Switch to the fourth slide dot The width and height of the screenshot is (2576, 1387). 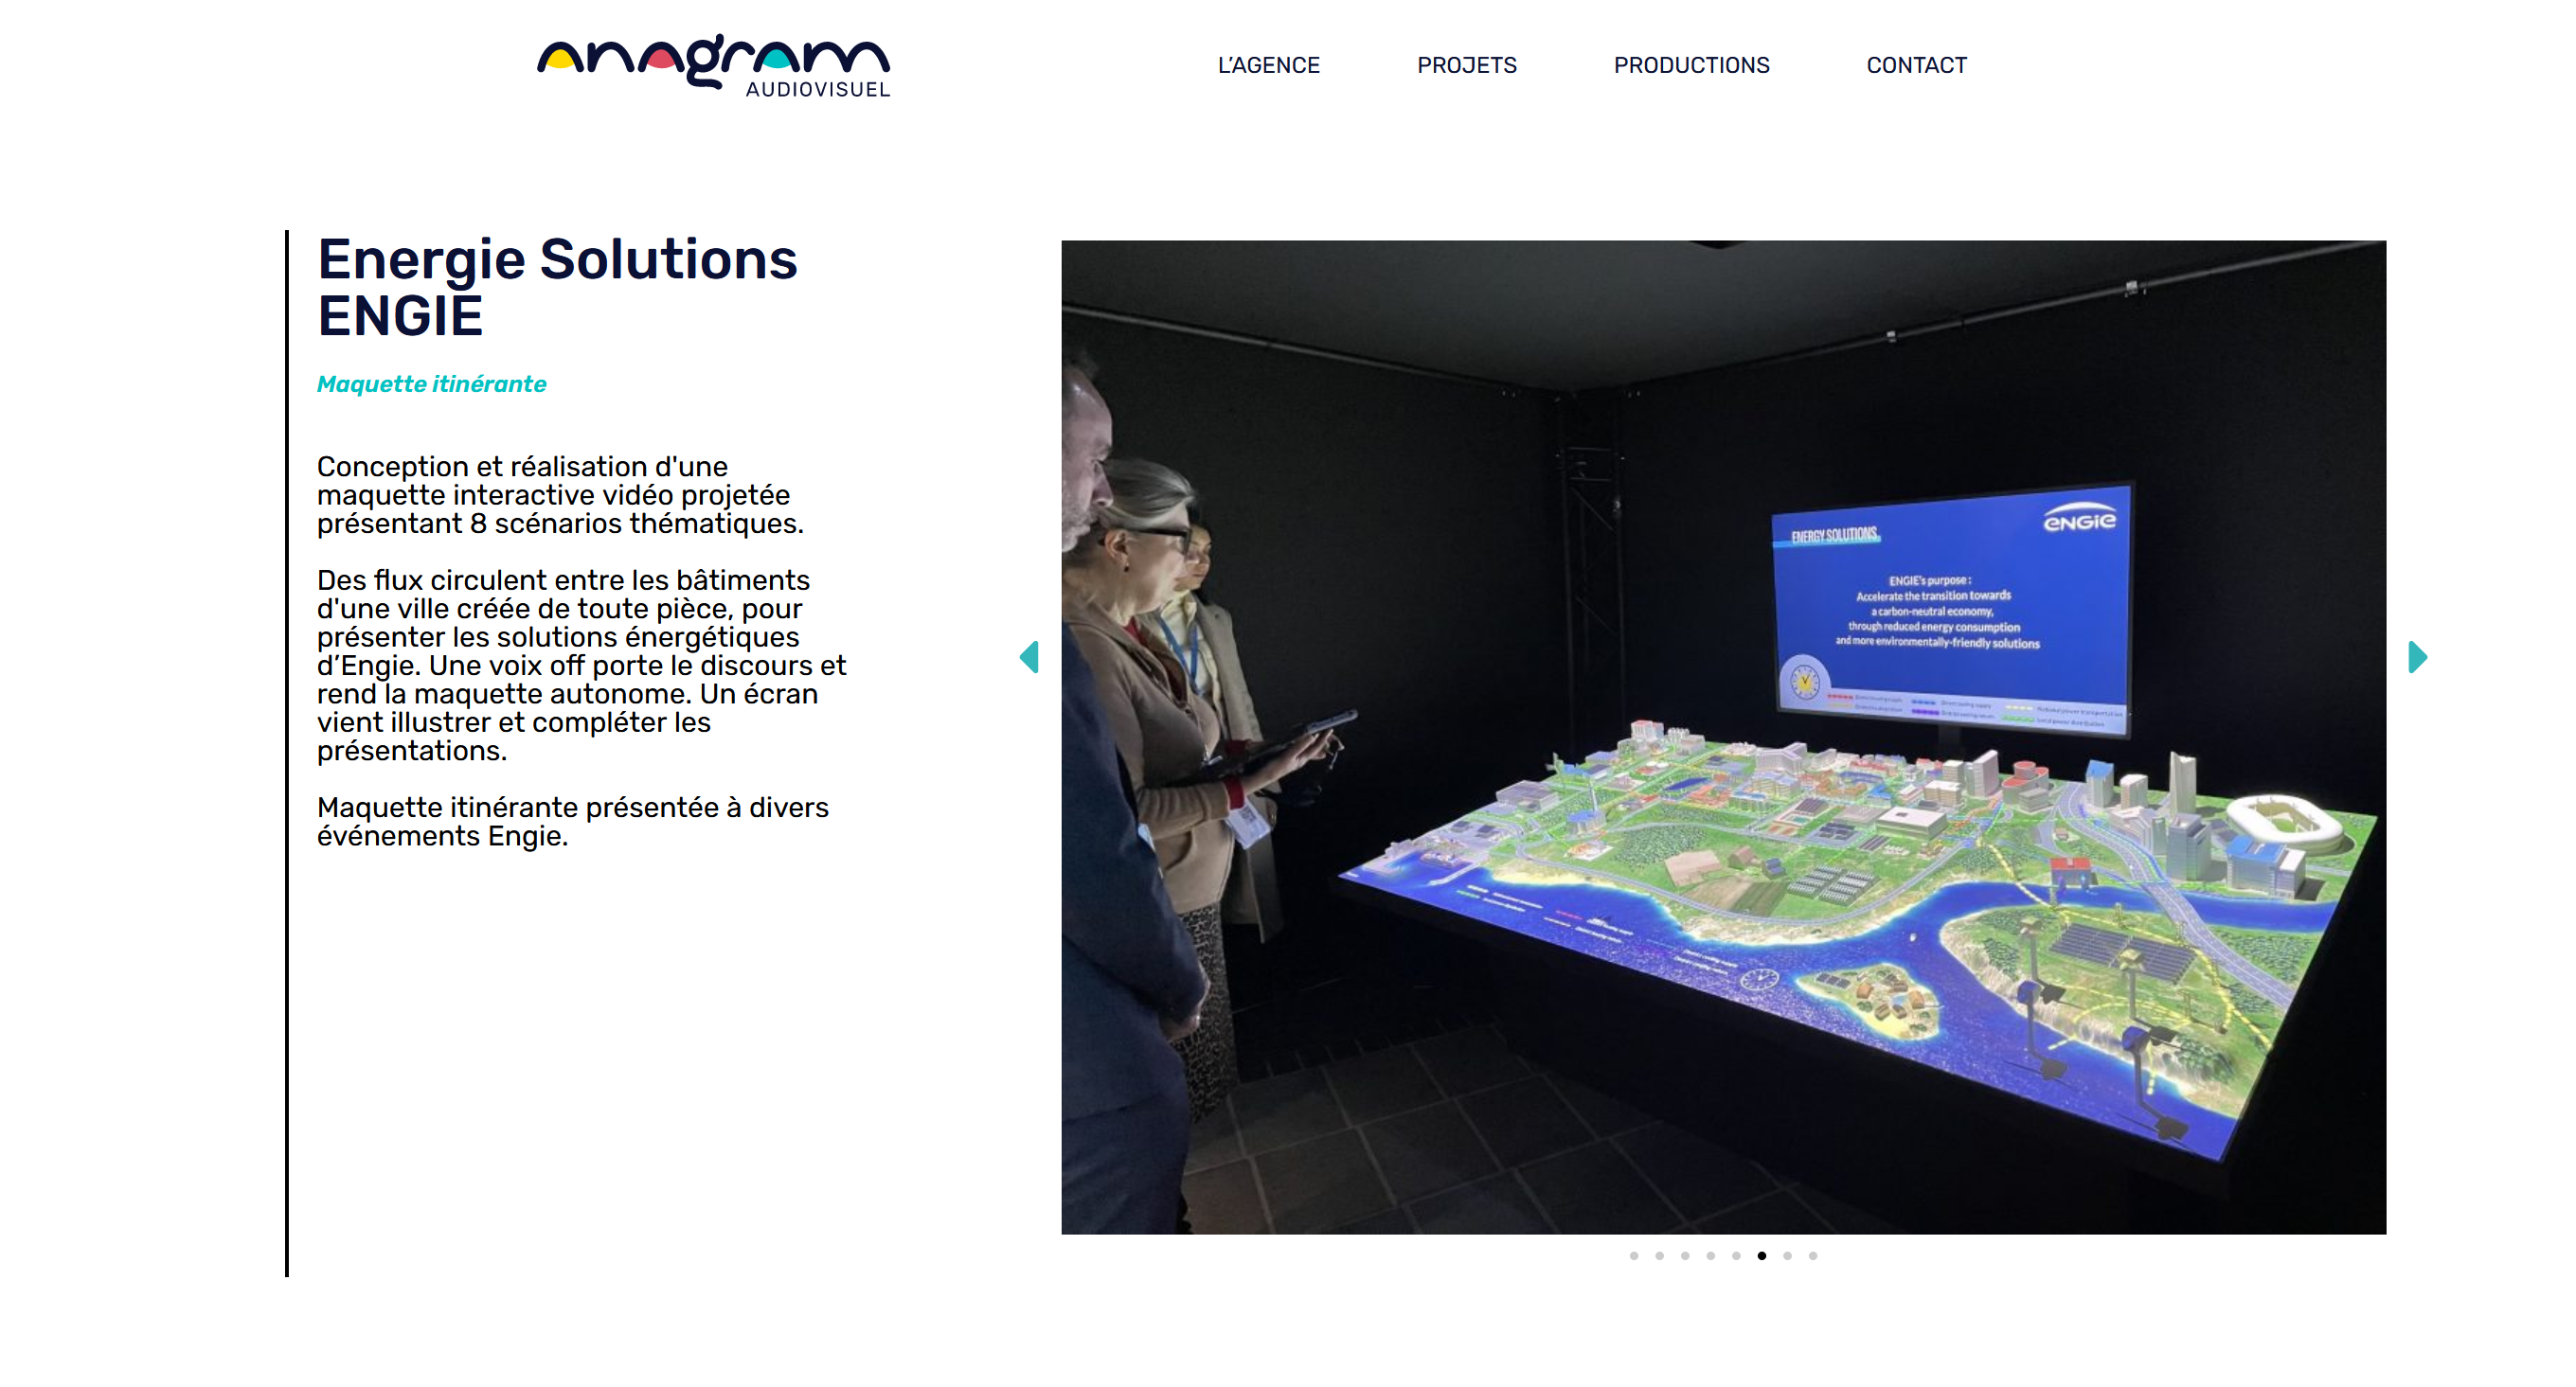coord(1711,1256)
